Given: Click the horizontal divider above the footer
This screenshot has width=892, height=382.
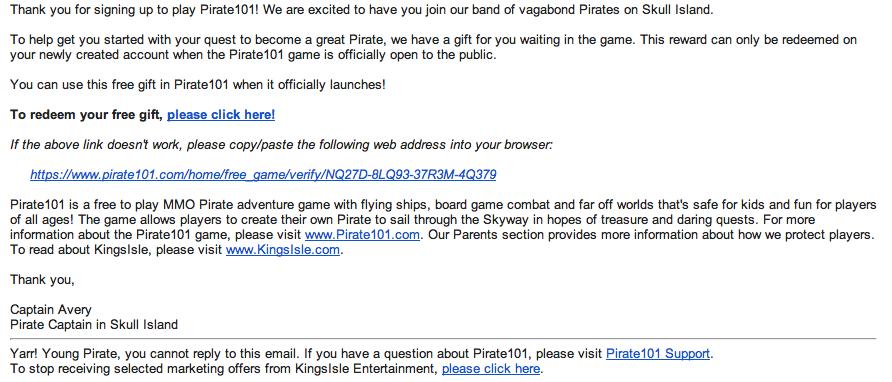Looking at the screenshot, I should pyautogui.click(x=443, y=339).
